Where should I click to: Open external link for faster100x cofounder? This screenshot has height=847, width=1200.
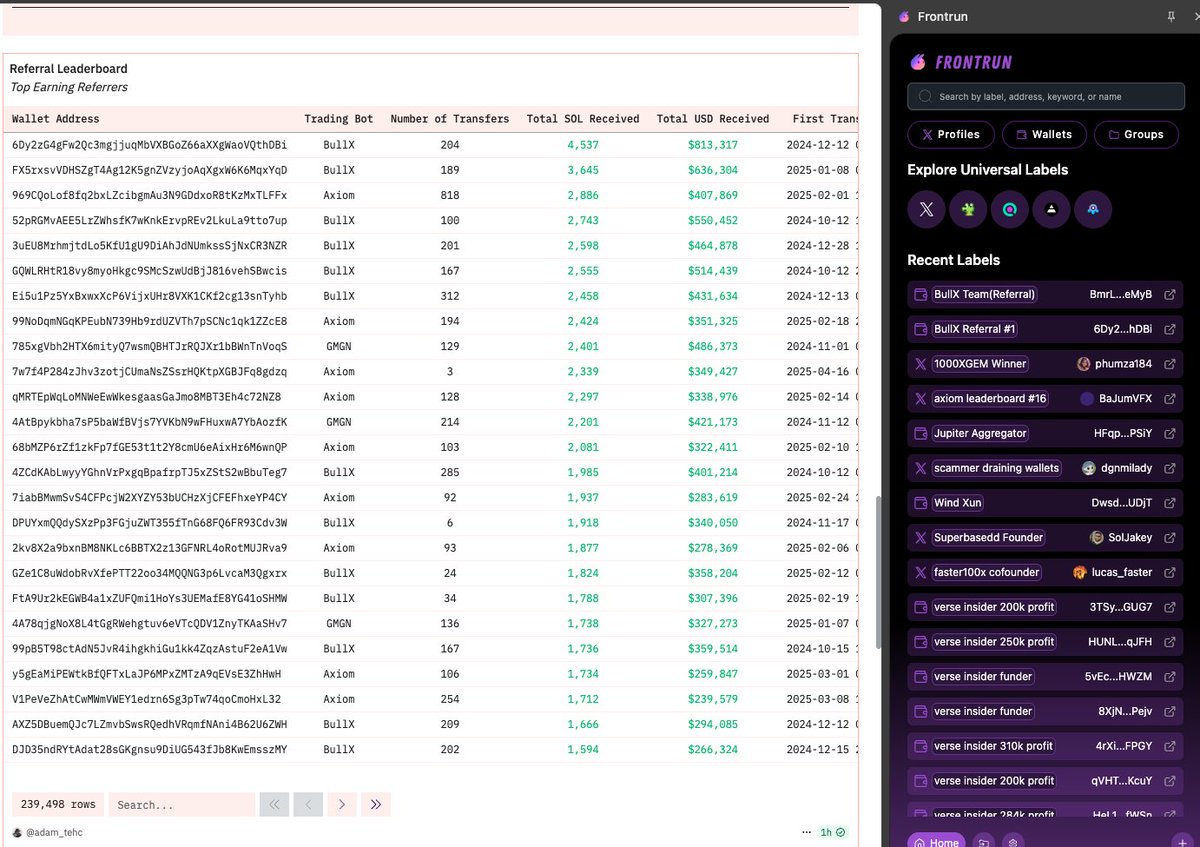(x=1169, y=573)
